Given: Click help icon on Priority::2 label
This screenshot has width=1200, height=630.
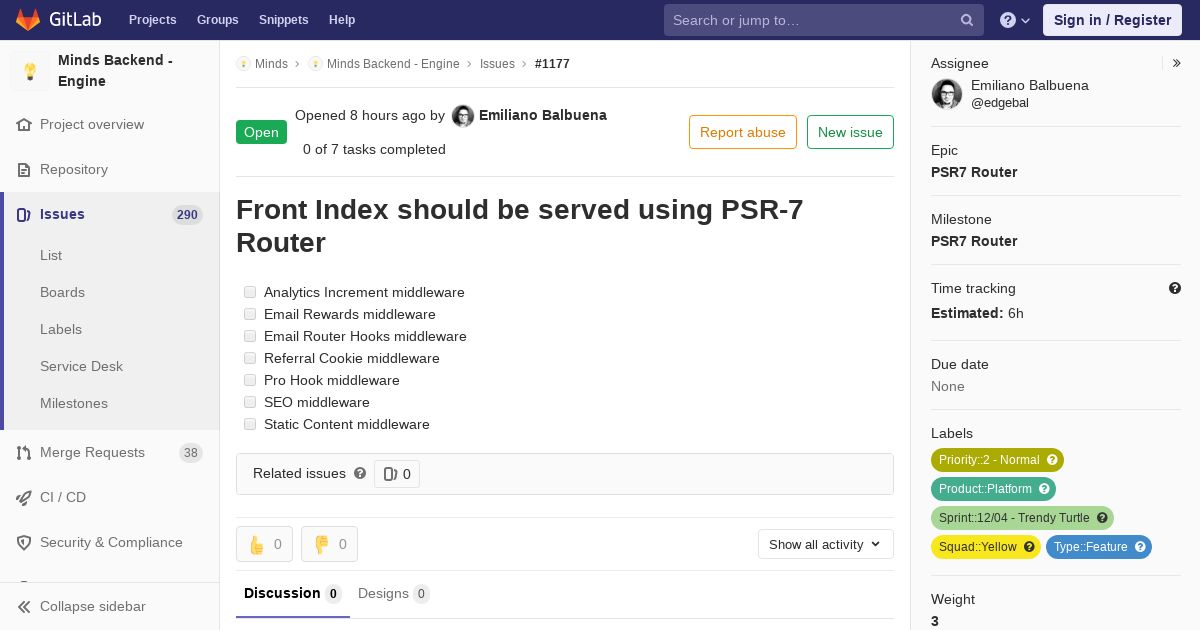Looking at the screenshot, I should point(1052,460).
